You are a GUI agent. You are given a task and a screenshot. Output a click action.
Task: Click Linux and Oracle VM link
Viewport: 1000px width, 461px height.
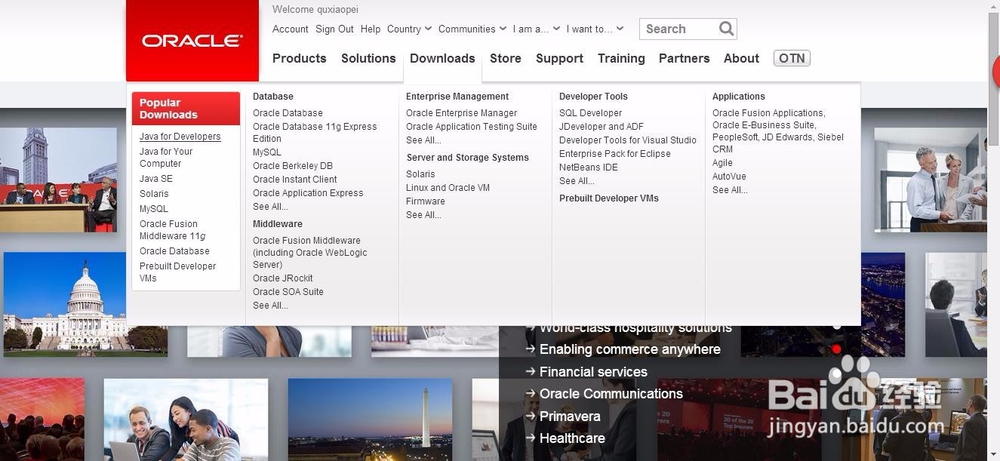click(x=448, y=187)
